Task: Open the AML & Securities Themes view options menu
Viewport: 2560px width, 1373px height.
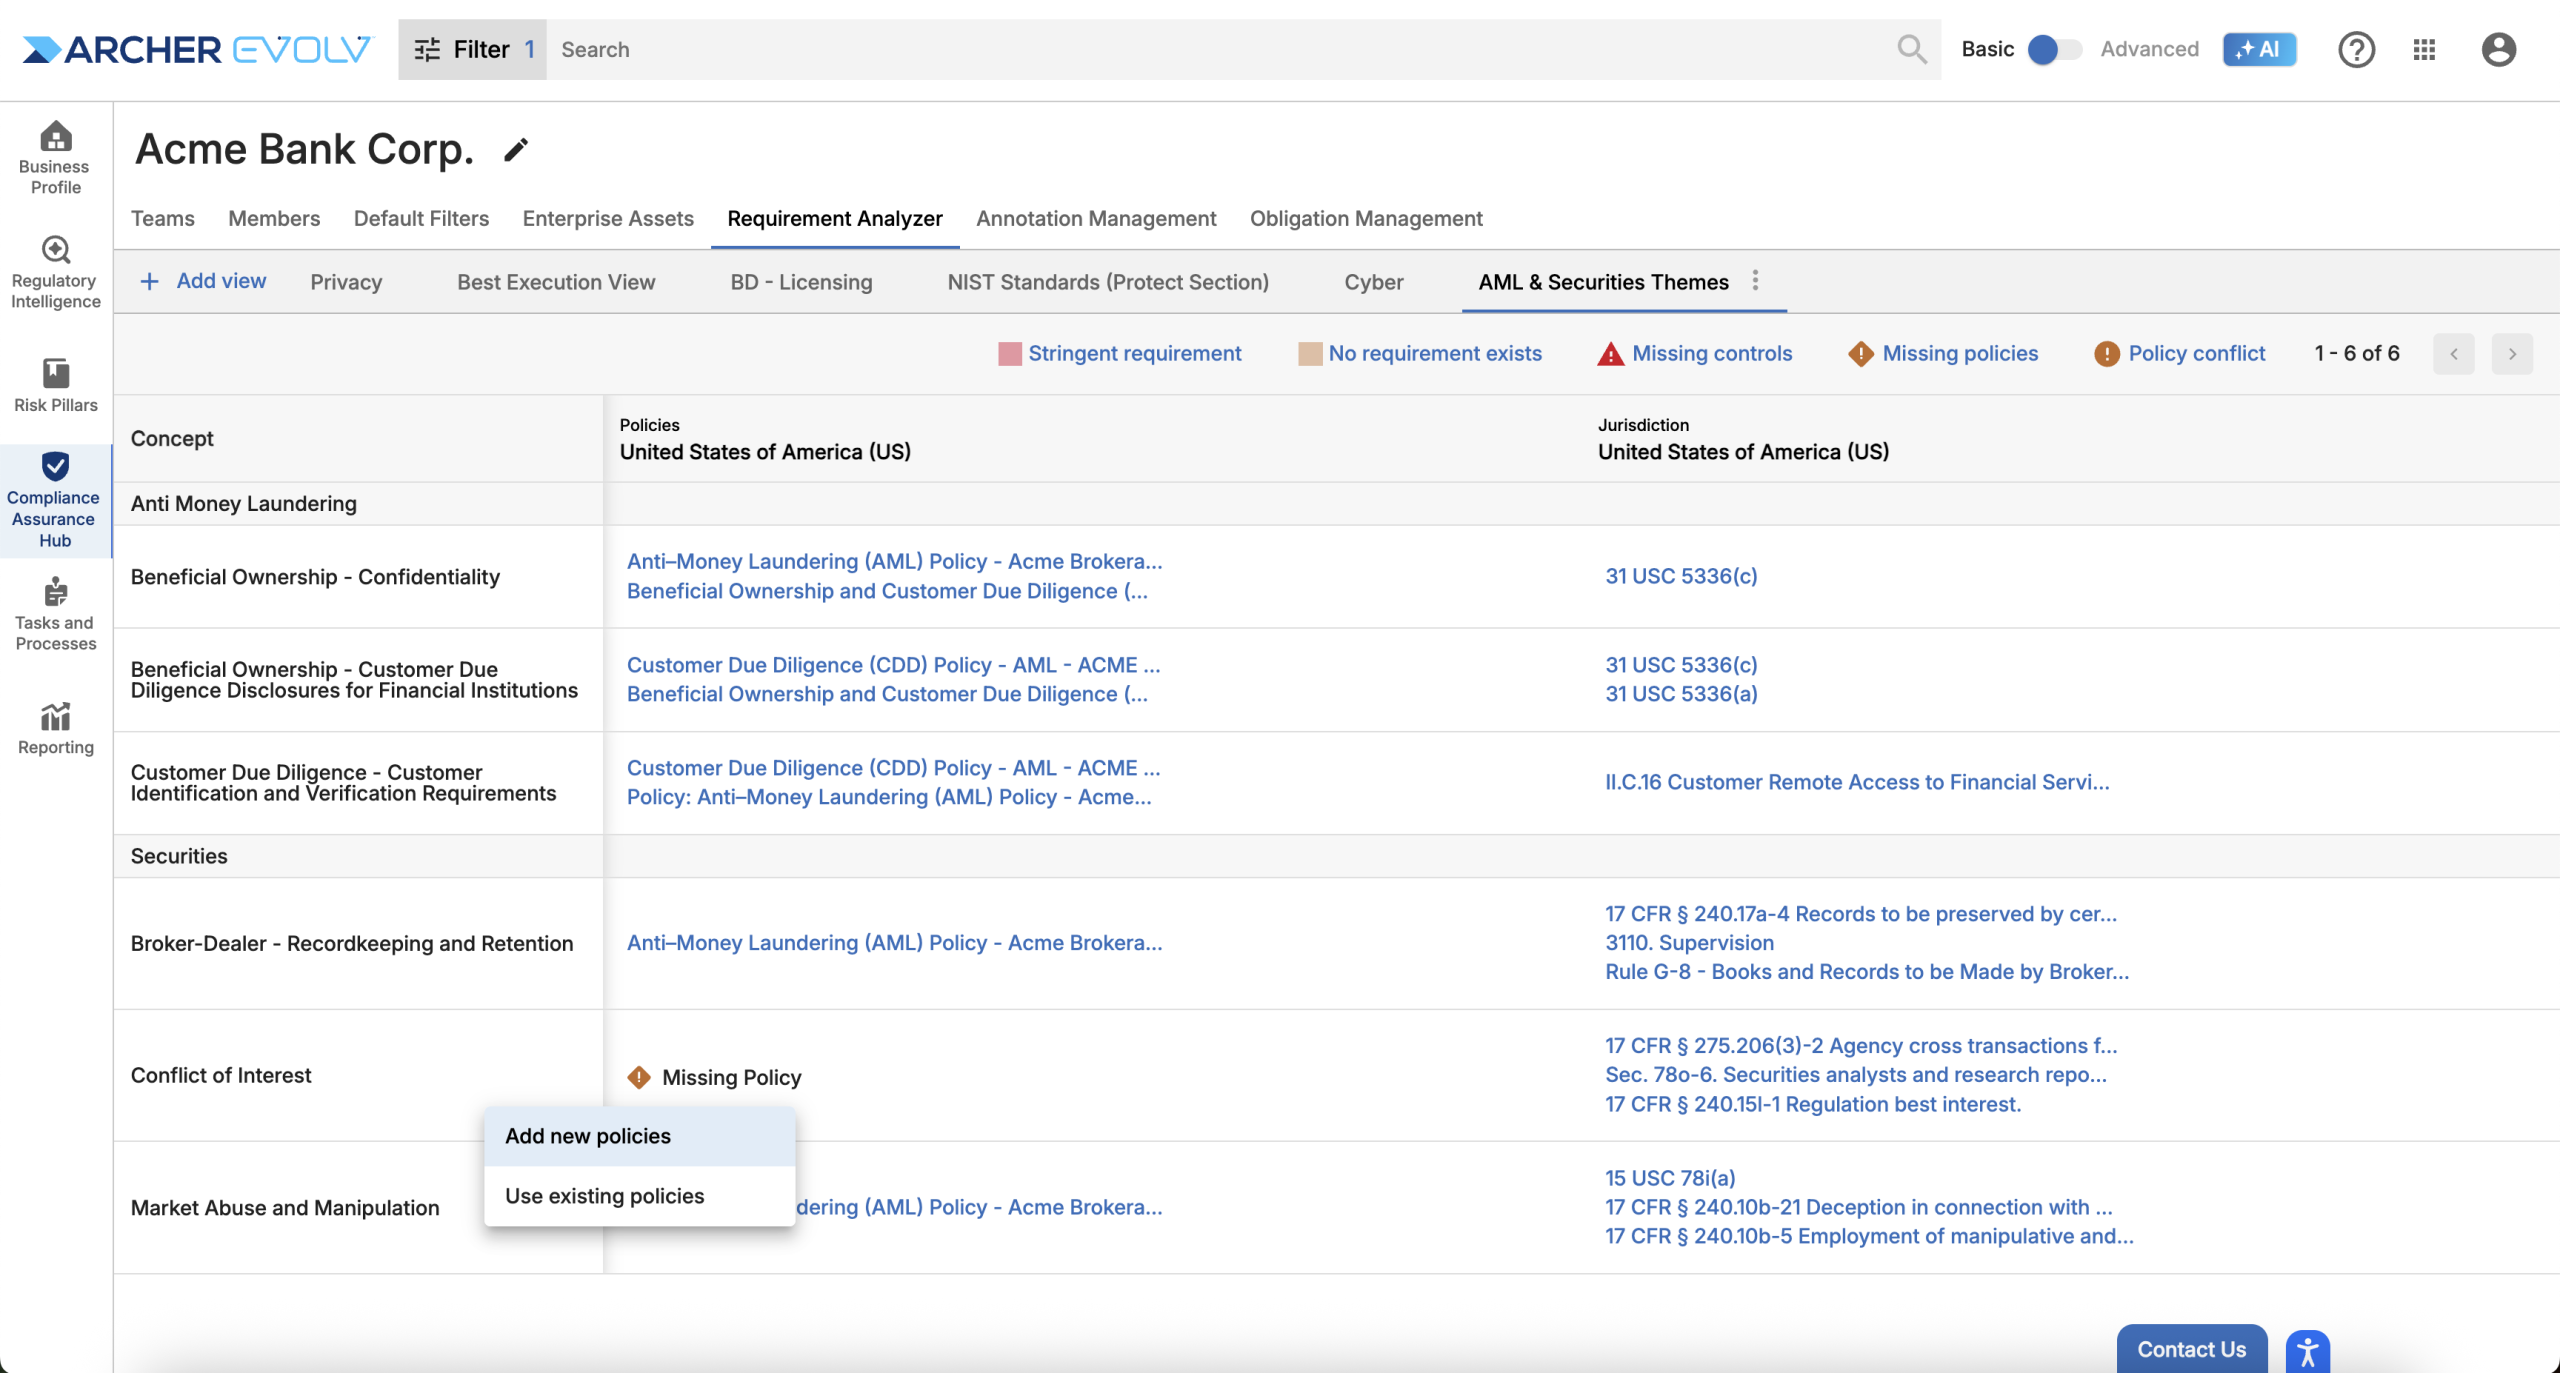Action: pos(1755,281)
